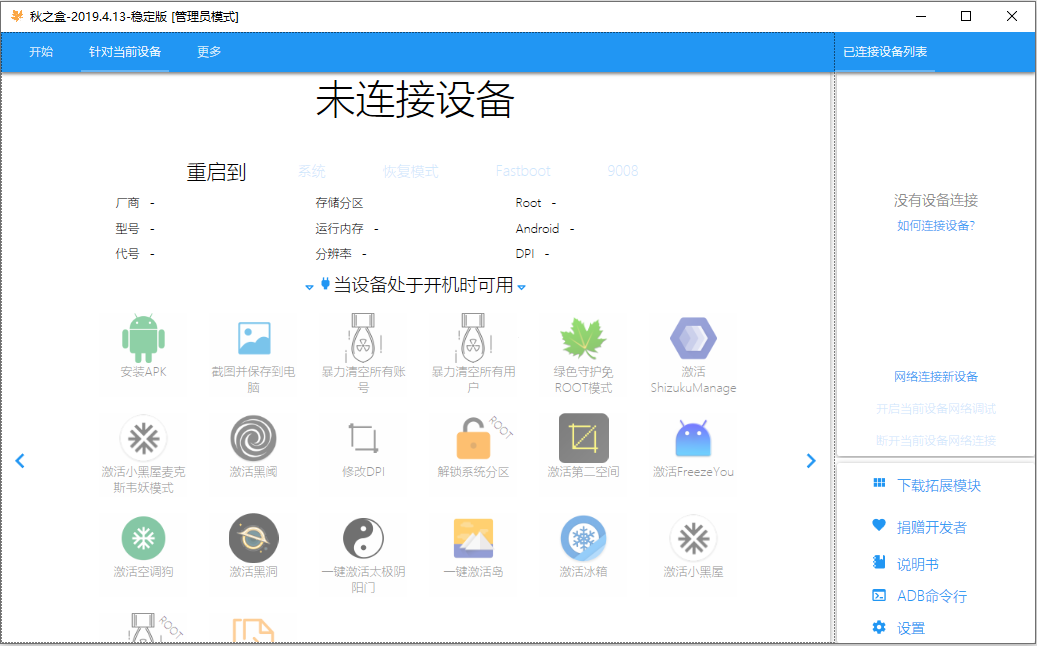Image resolution: width=1037 pixels, height=646 pixels.
Task: Go to next page with right arrow
Action: click(x=811, y=461)
